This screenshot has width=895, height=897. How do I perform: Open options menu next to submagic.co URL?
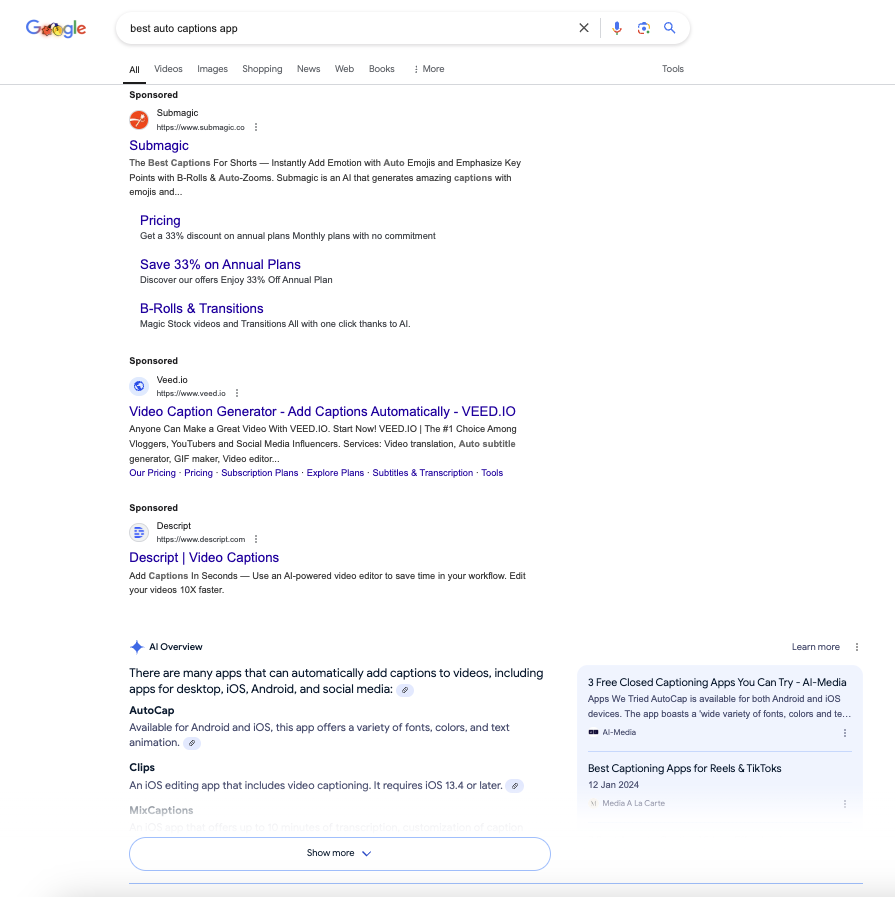(256, 127)
